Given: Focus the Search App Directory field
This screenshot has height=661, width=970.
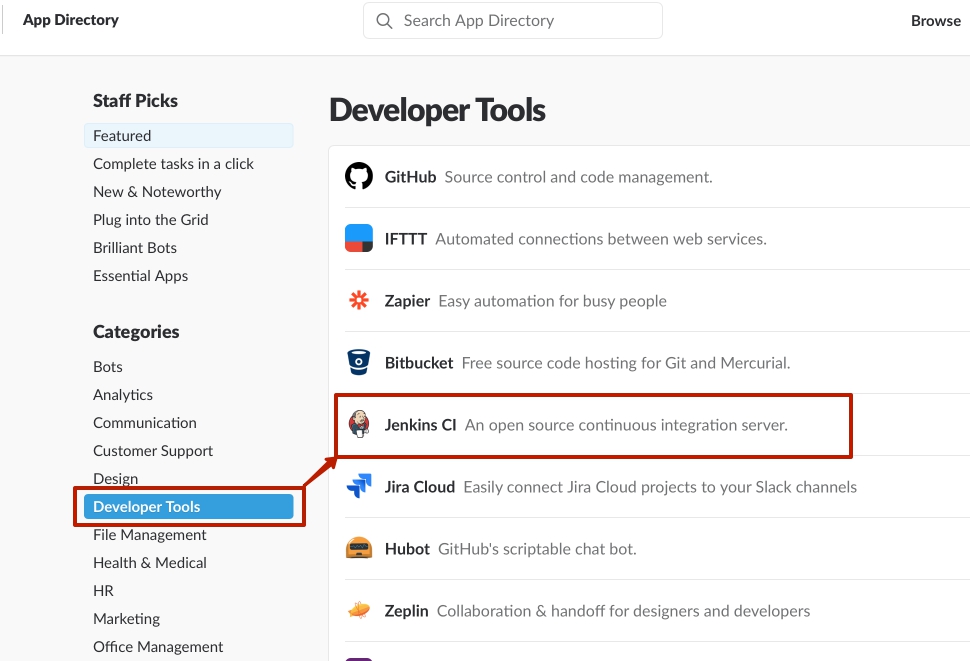Looking at the screenshot, I should point(513,20).
